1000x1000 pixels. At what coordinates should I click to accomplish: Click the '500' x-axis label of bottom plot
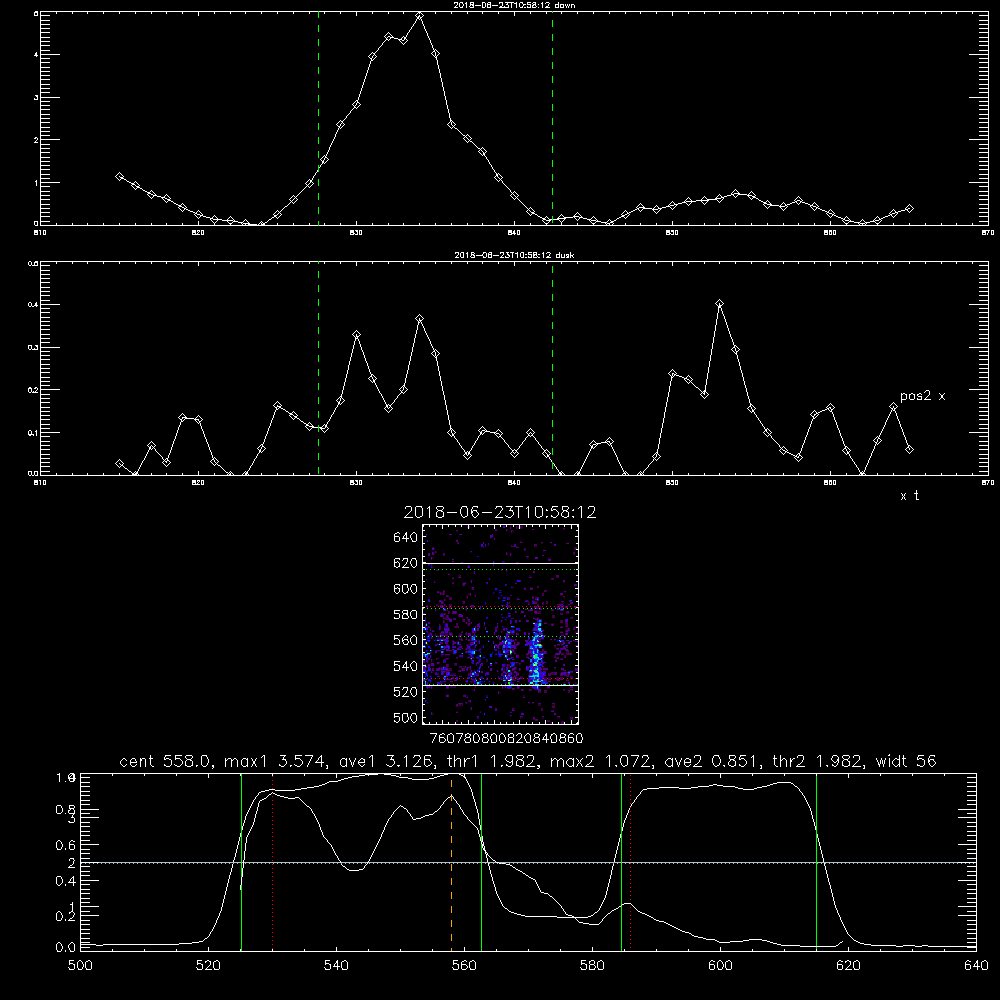[80, 966]
